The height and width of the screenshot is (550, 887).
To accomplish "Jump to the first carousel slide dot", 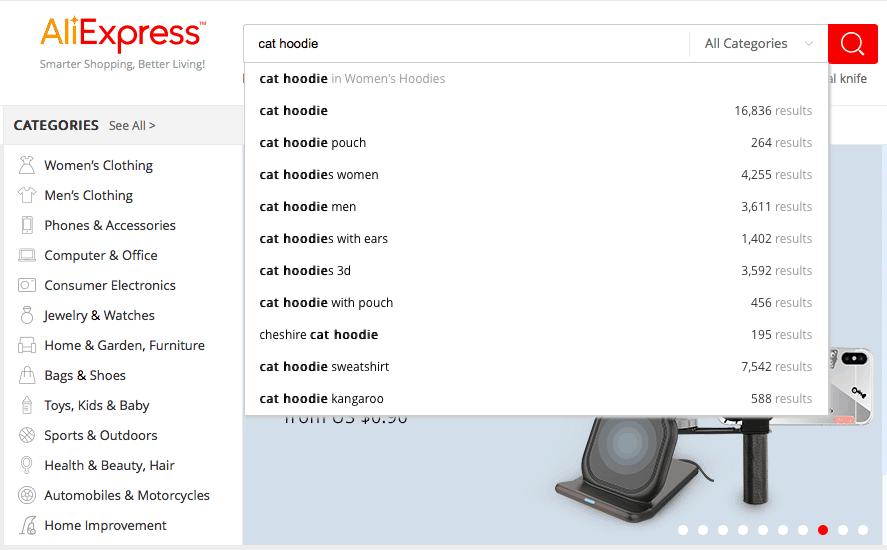I will [x=683, y=530].
